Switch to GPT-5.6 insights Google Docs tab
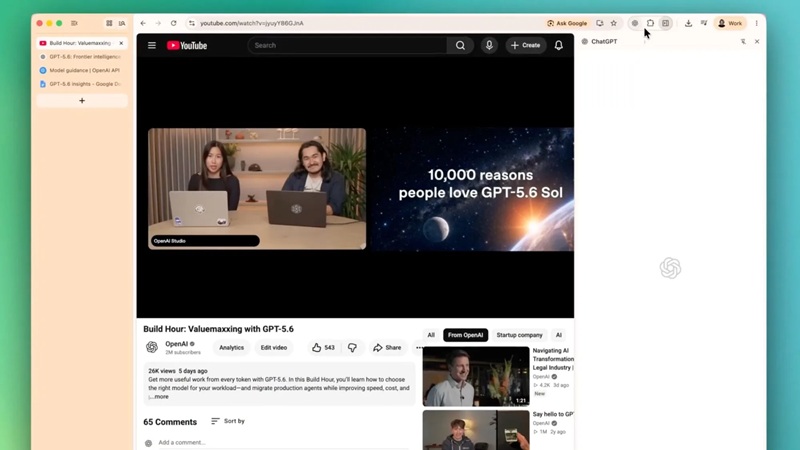The image size is (800, 450). [82, 84]
